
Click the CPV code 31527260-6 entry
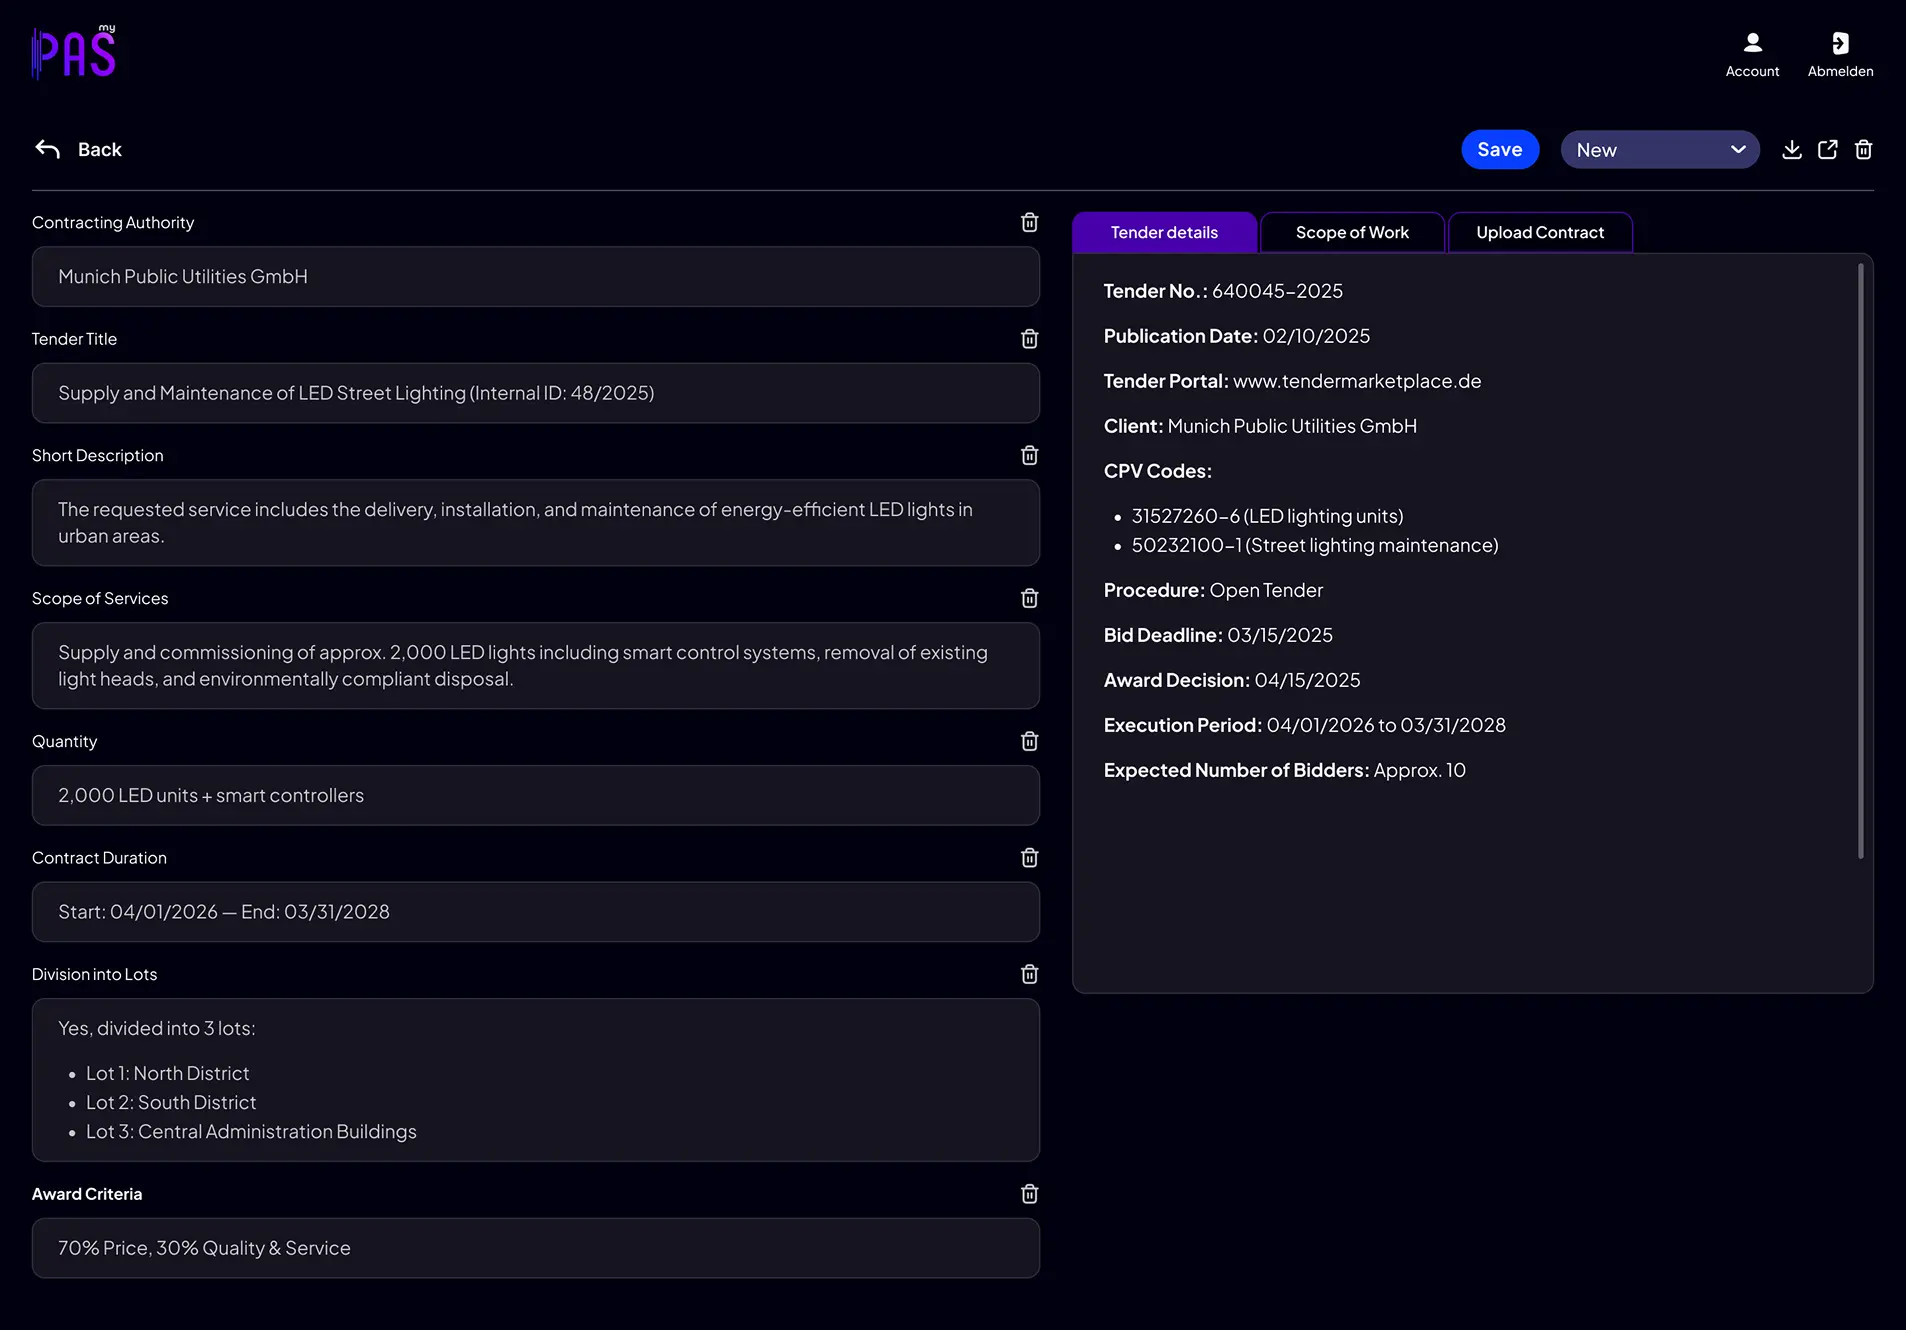pos(1267,516)
